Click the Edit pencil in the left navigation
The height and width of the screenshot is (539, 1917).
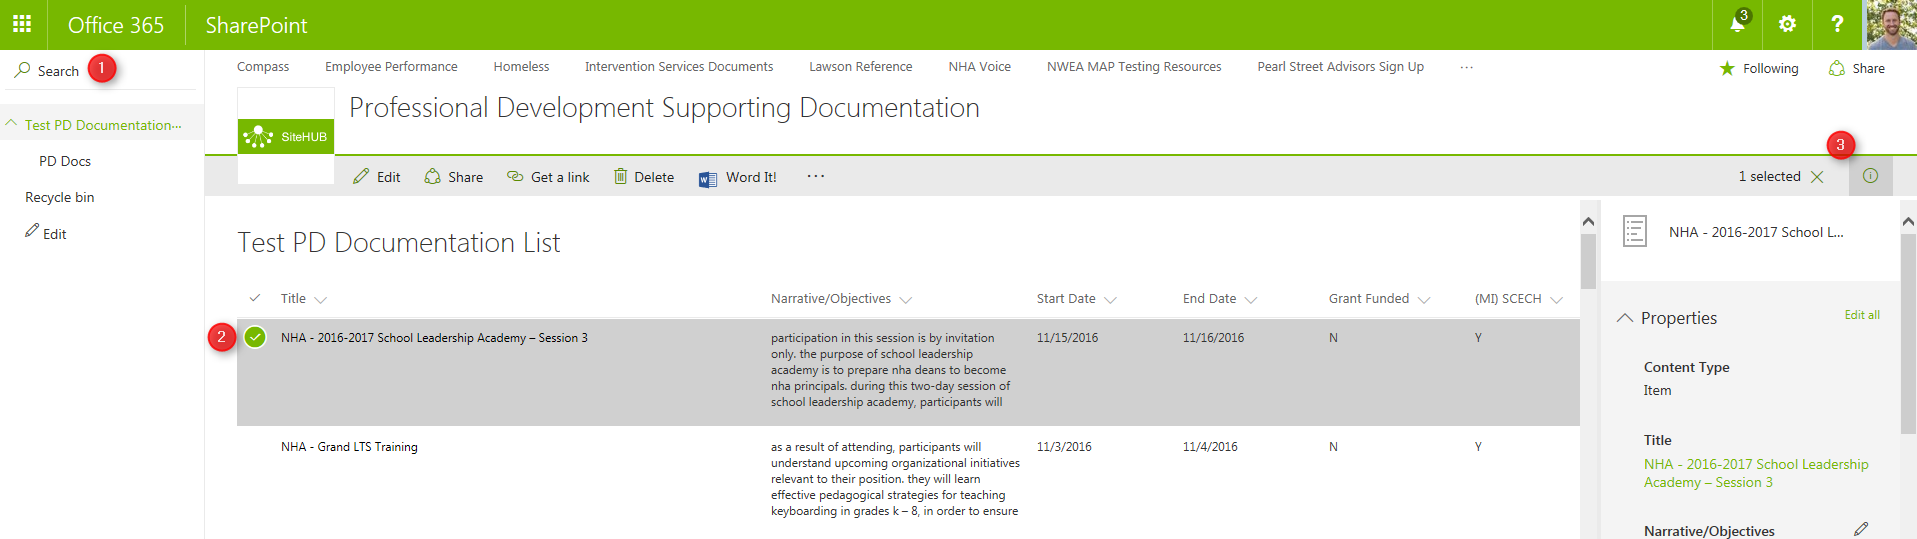coord(32,230)
